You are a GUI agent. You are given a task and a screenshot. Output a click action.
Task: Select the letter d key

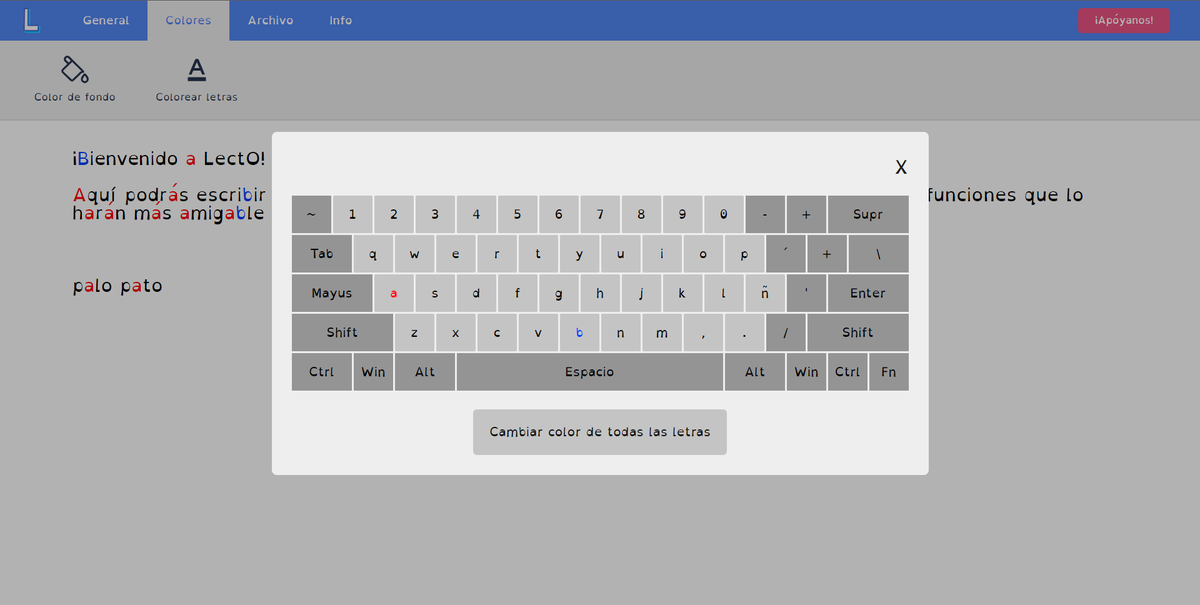click(x=476, y=293)
